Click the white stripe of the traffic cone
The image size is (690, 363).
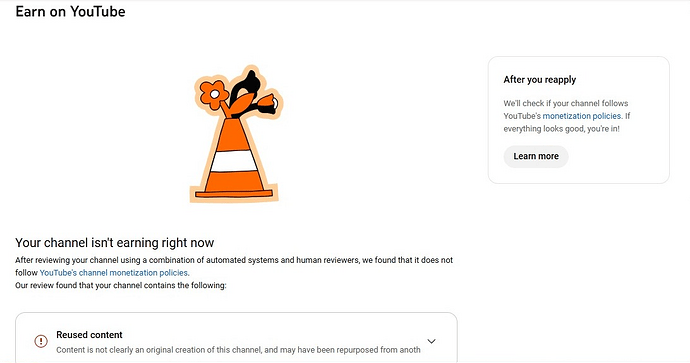point(234,161)
